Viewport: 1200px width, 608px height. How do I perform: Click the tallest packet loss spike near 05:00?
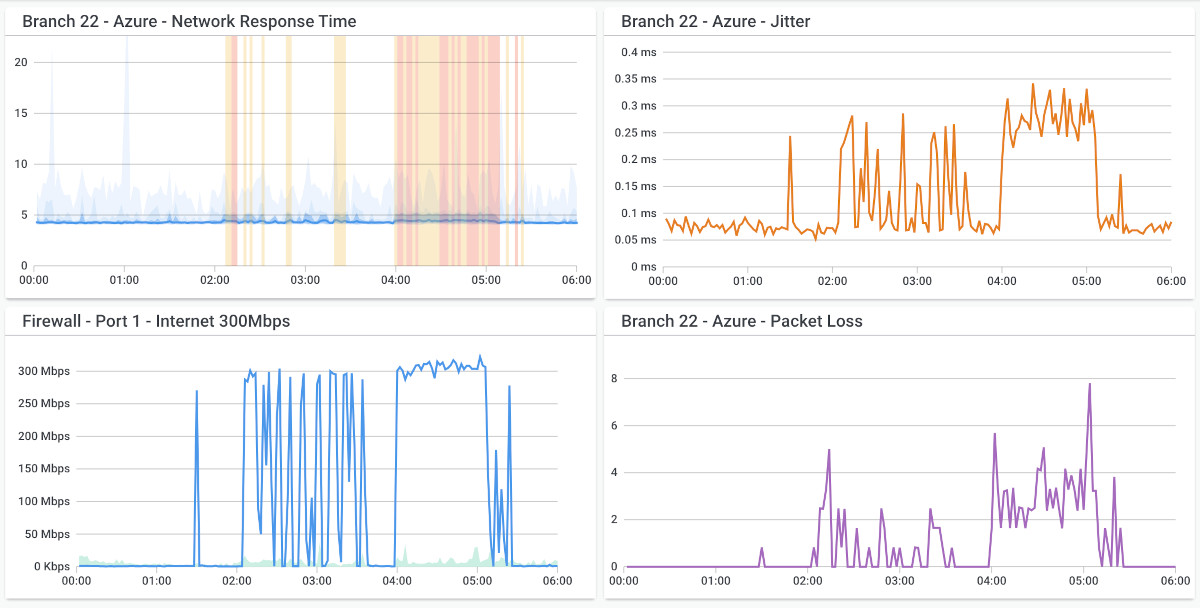tap(1088, 383)
